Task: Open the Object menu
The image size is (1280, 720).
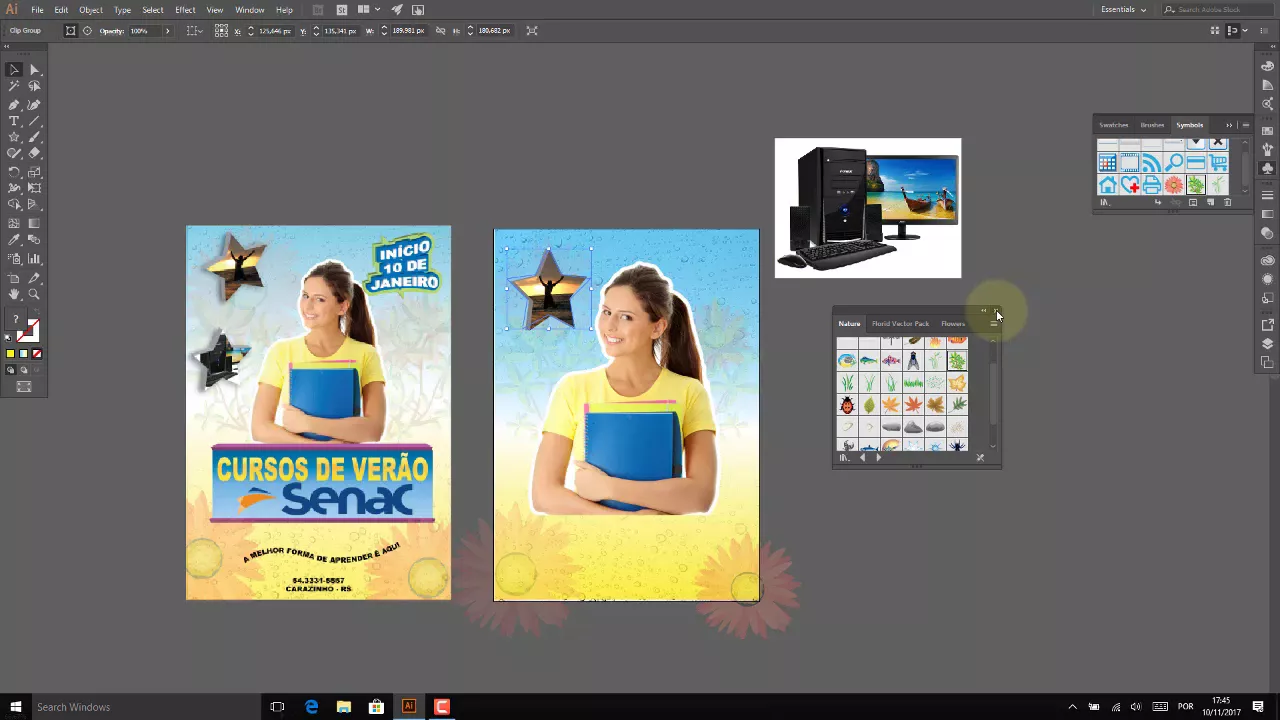Action: [x=91, y=9]
